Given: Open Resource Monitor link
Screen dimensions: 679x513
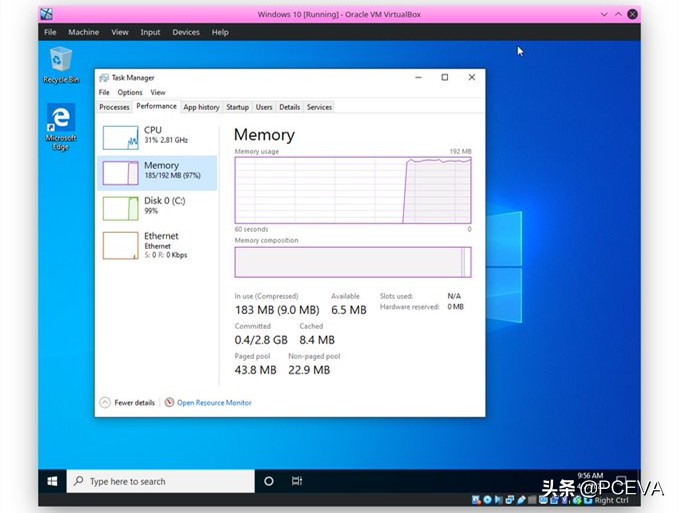Looking at the screenshot, I should pyautogui.click(x=214, y=403).
